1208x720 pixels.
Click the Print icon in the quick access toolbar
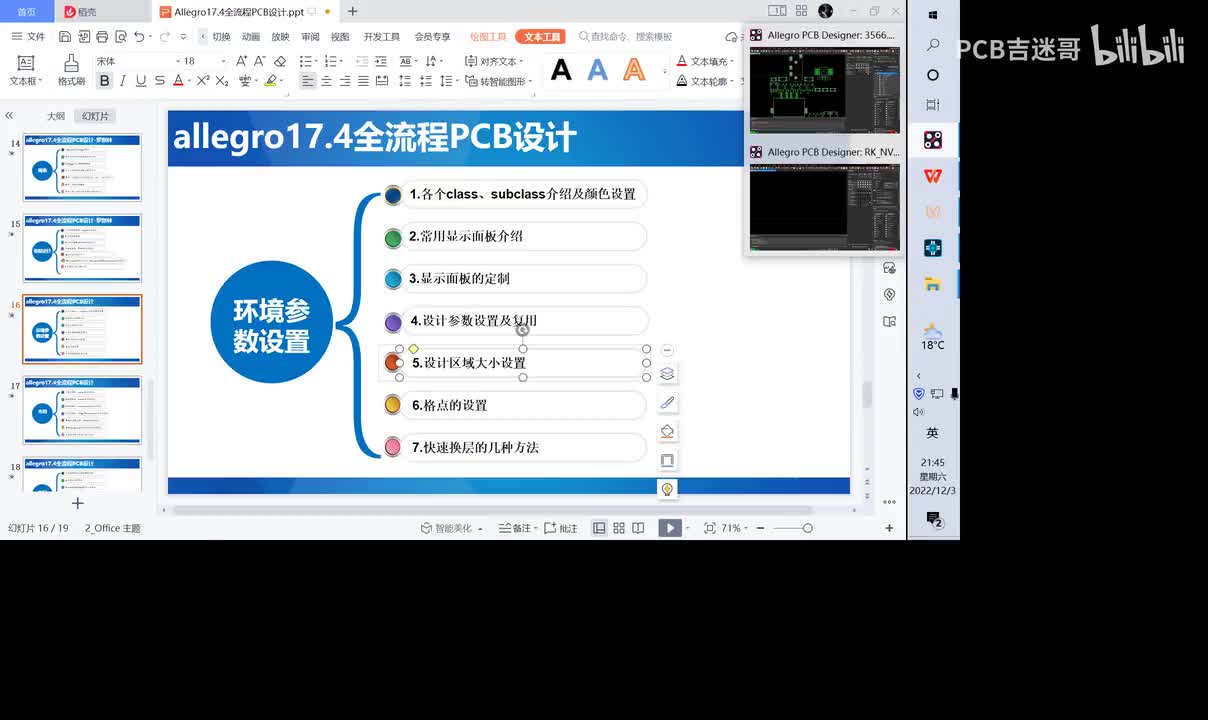coord(102,36)
